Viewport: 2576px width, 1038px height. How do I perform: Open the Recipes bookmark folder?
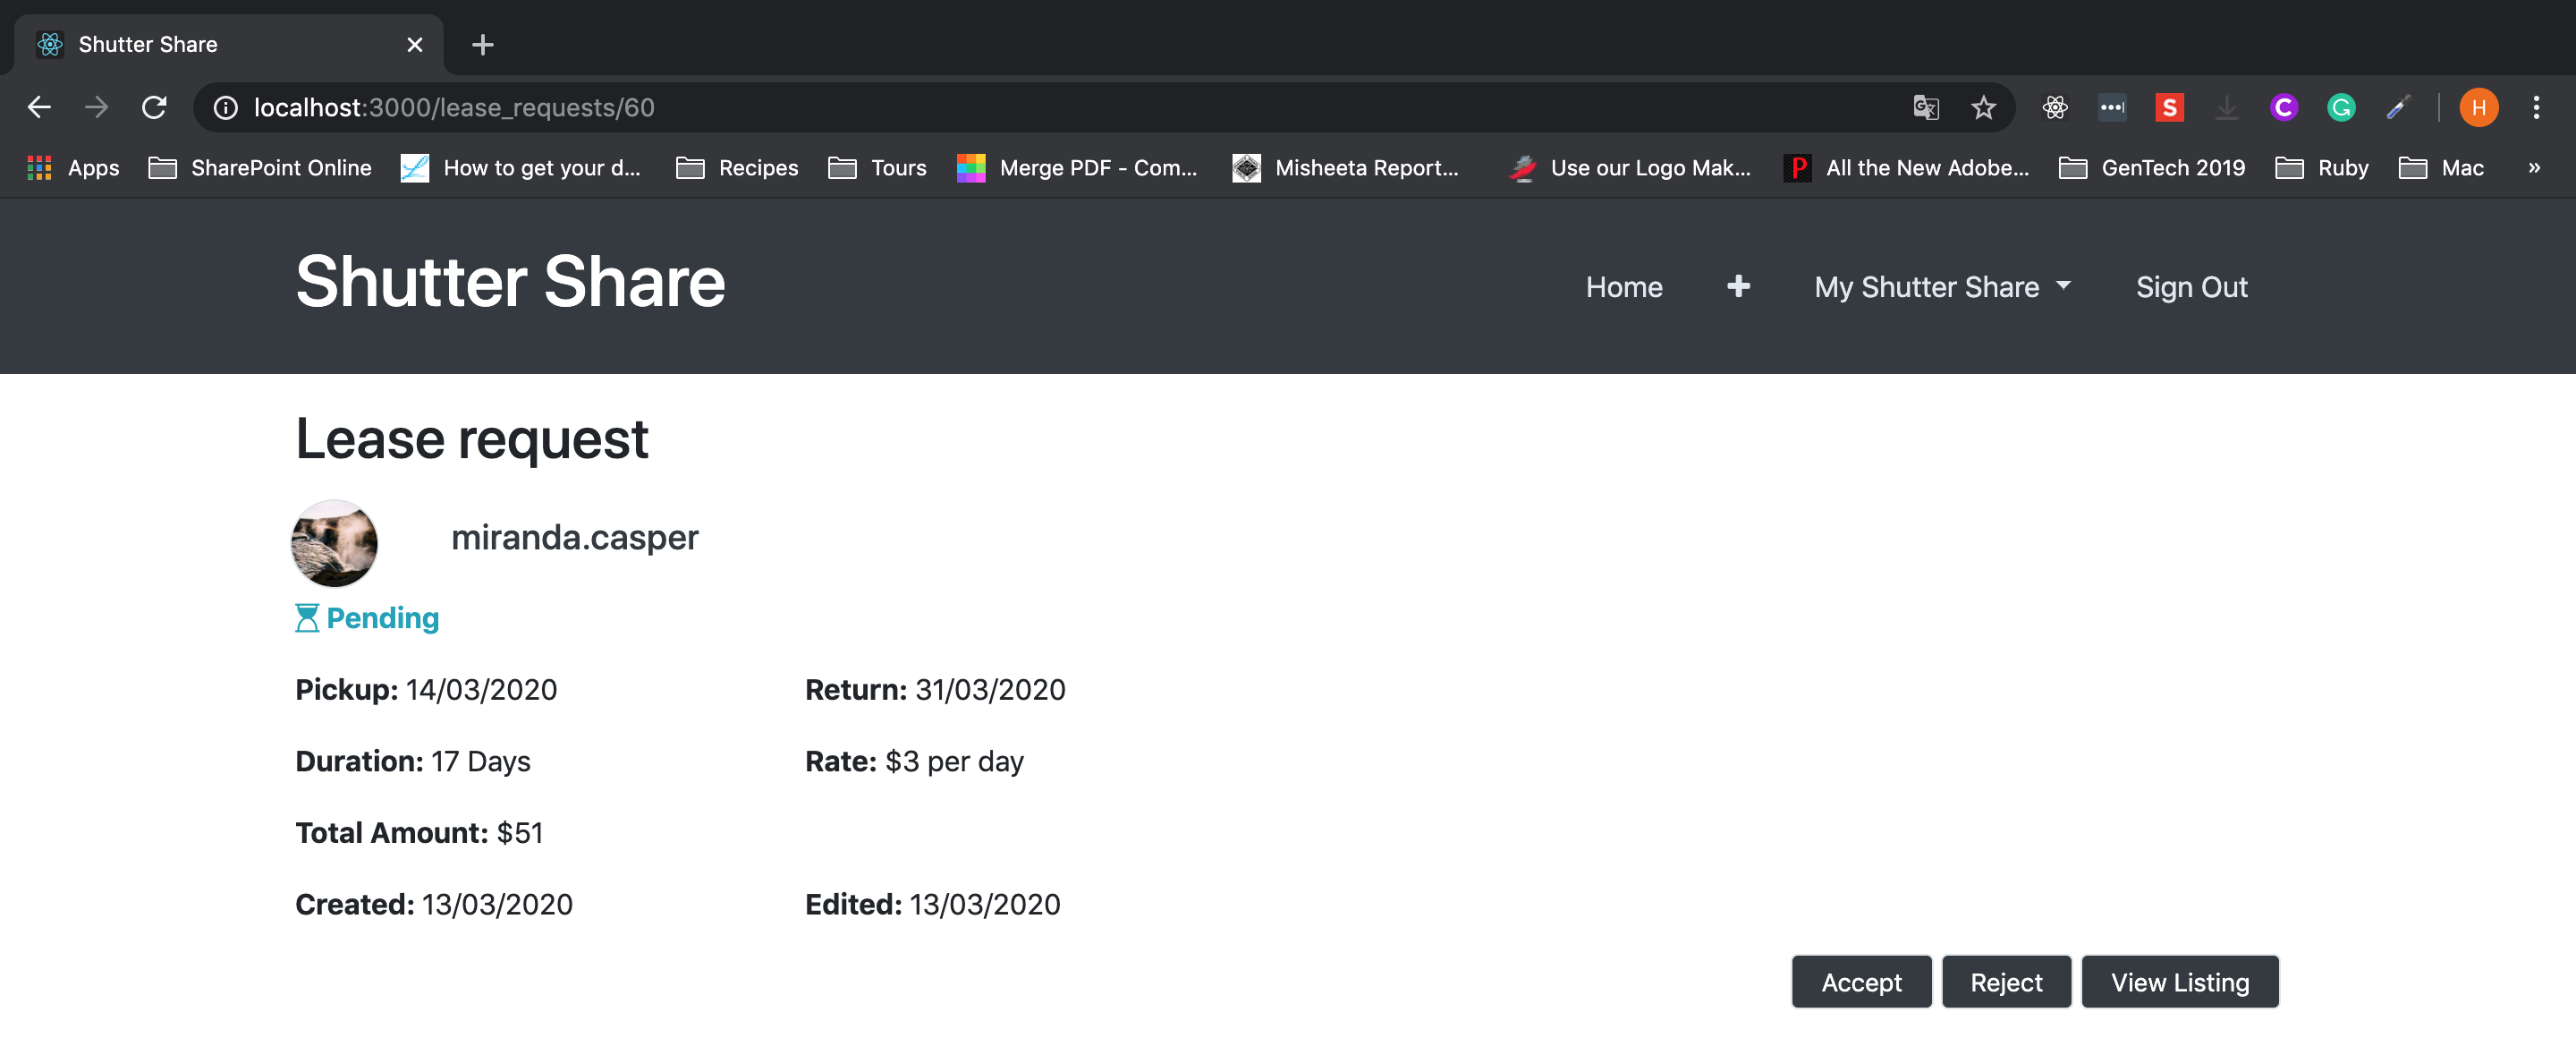(x=737, y=168)
